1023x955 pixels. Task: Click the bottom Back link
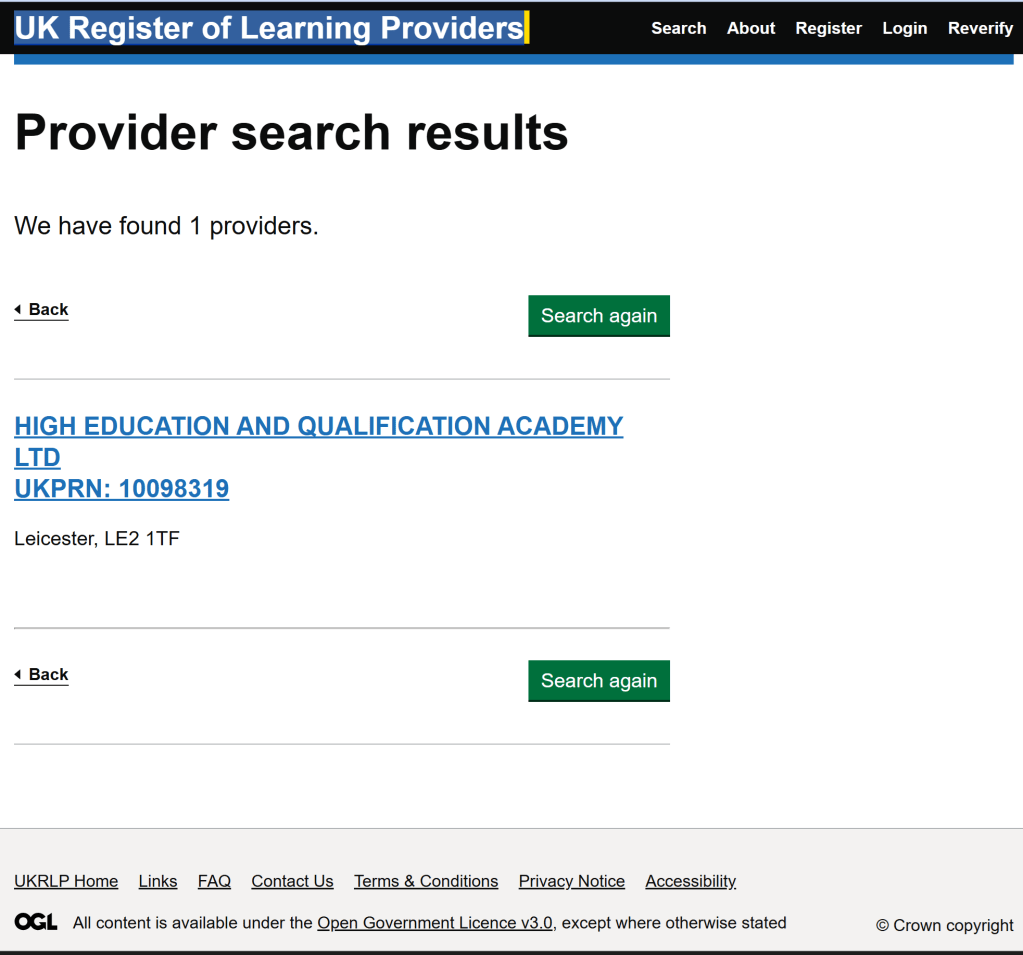click(x=42, y=675)
